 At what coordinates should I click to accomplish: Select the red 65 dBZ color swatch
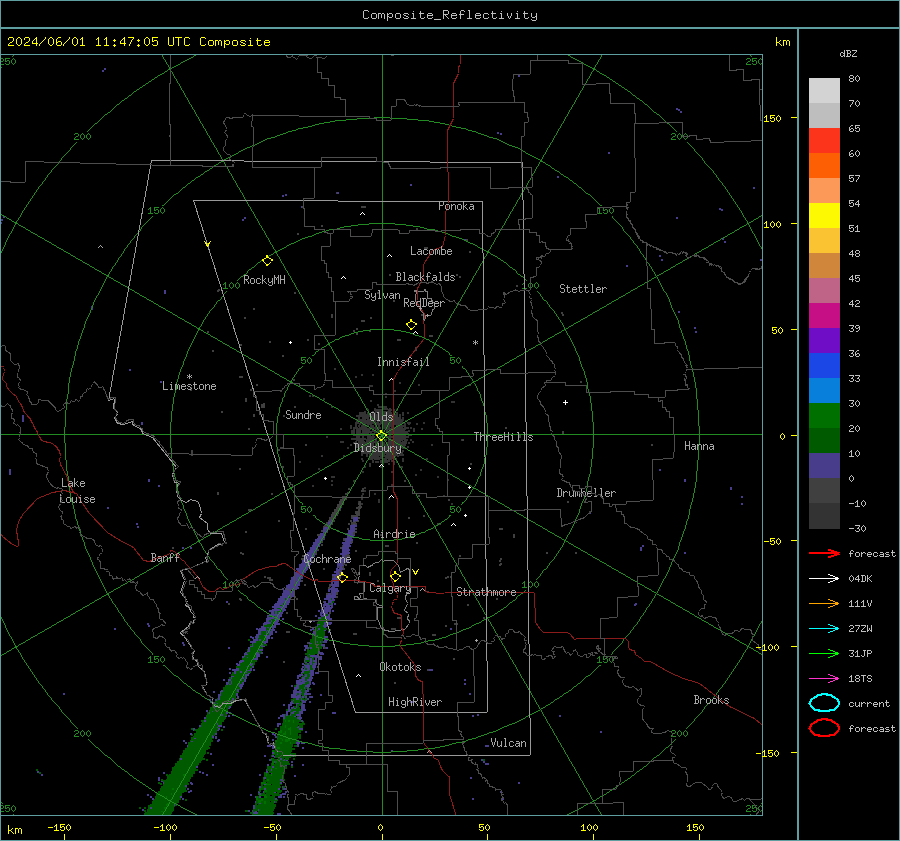click(x=824, y=141)
